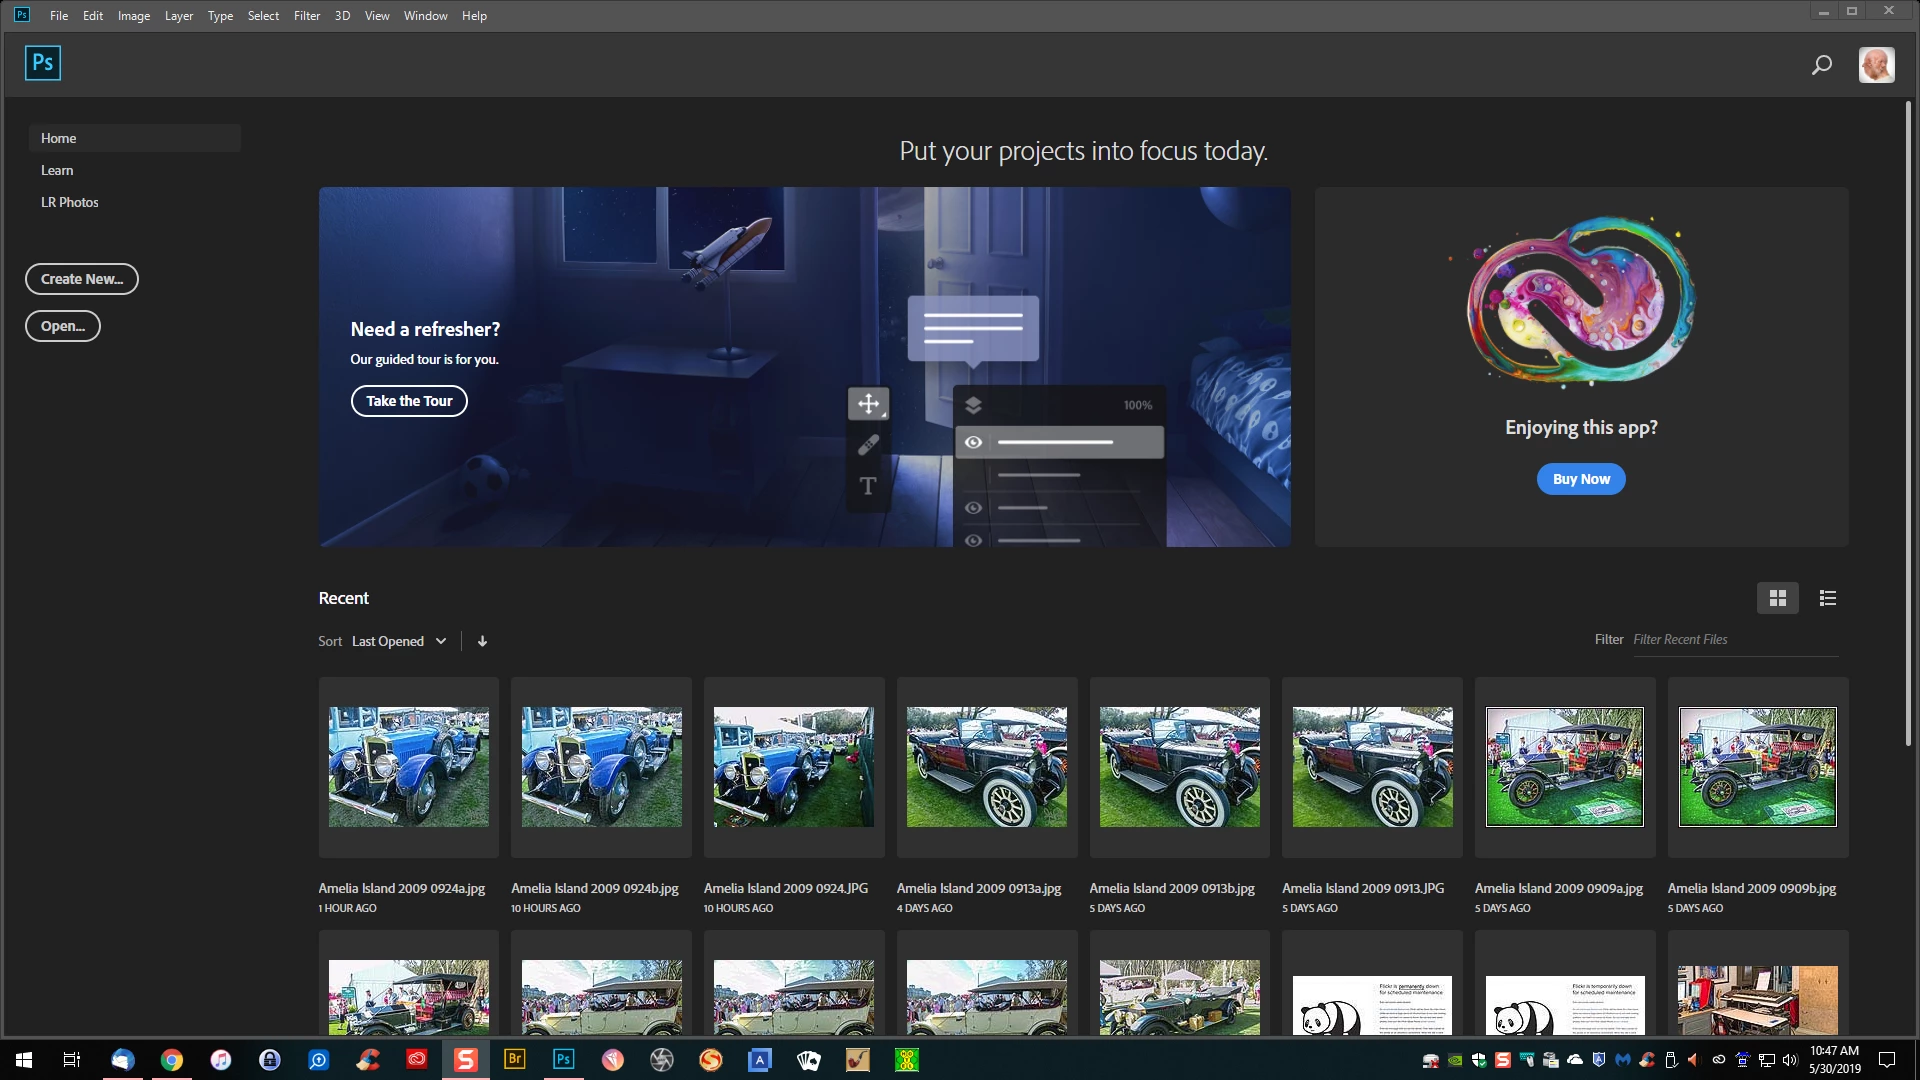The image size is (1920, 1080).
Task: Click the blue Buy Now button
Action: point(1580,479)
